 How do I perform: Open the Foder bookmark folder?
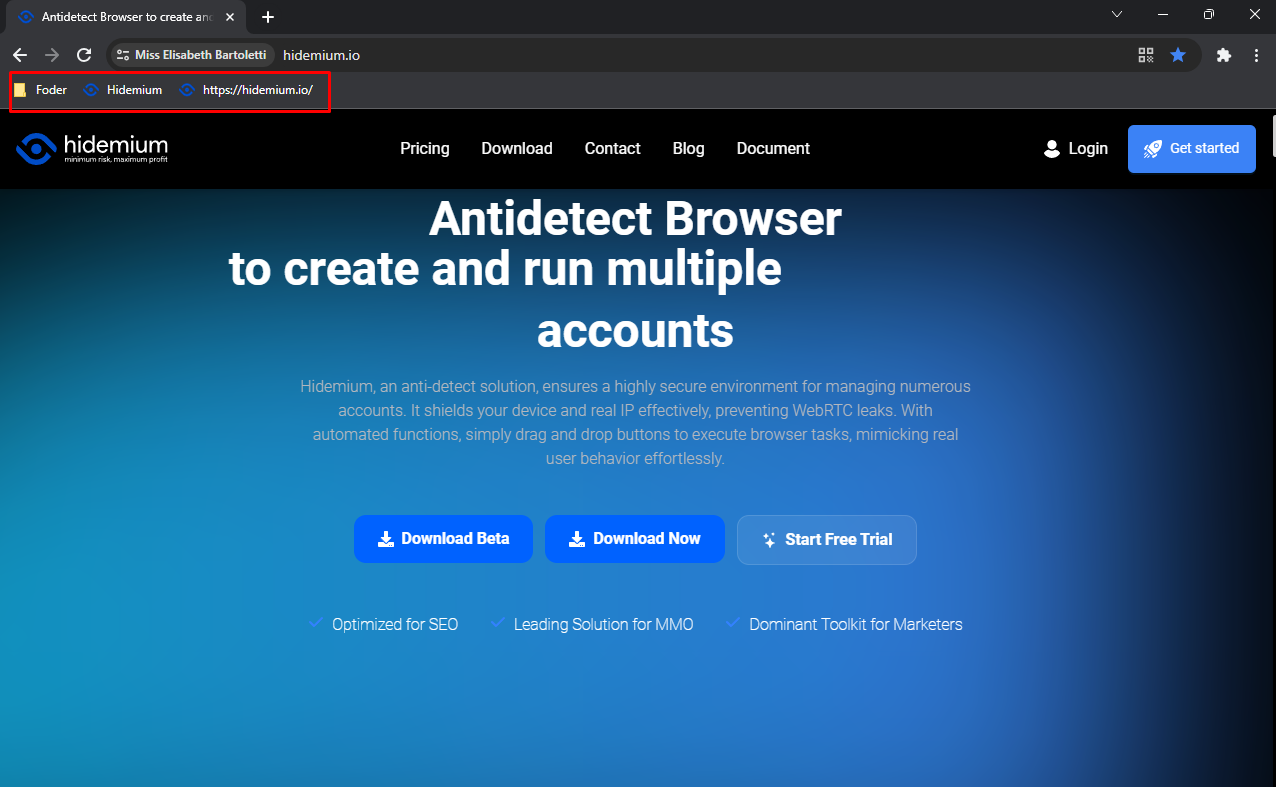point(41,90)
